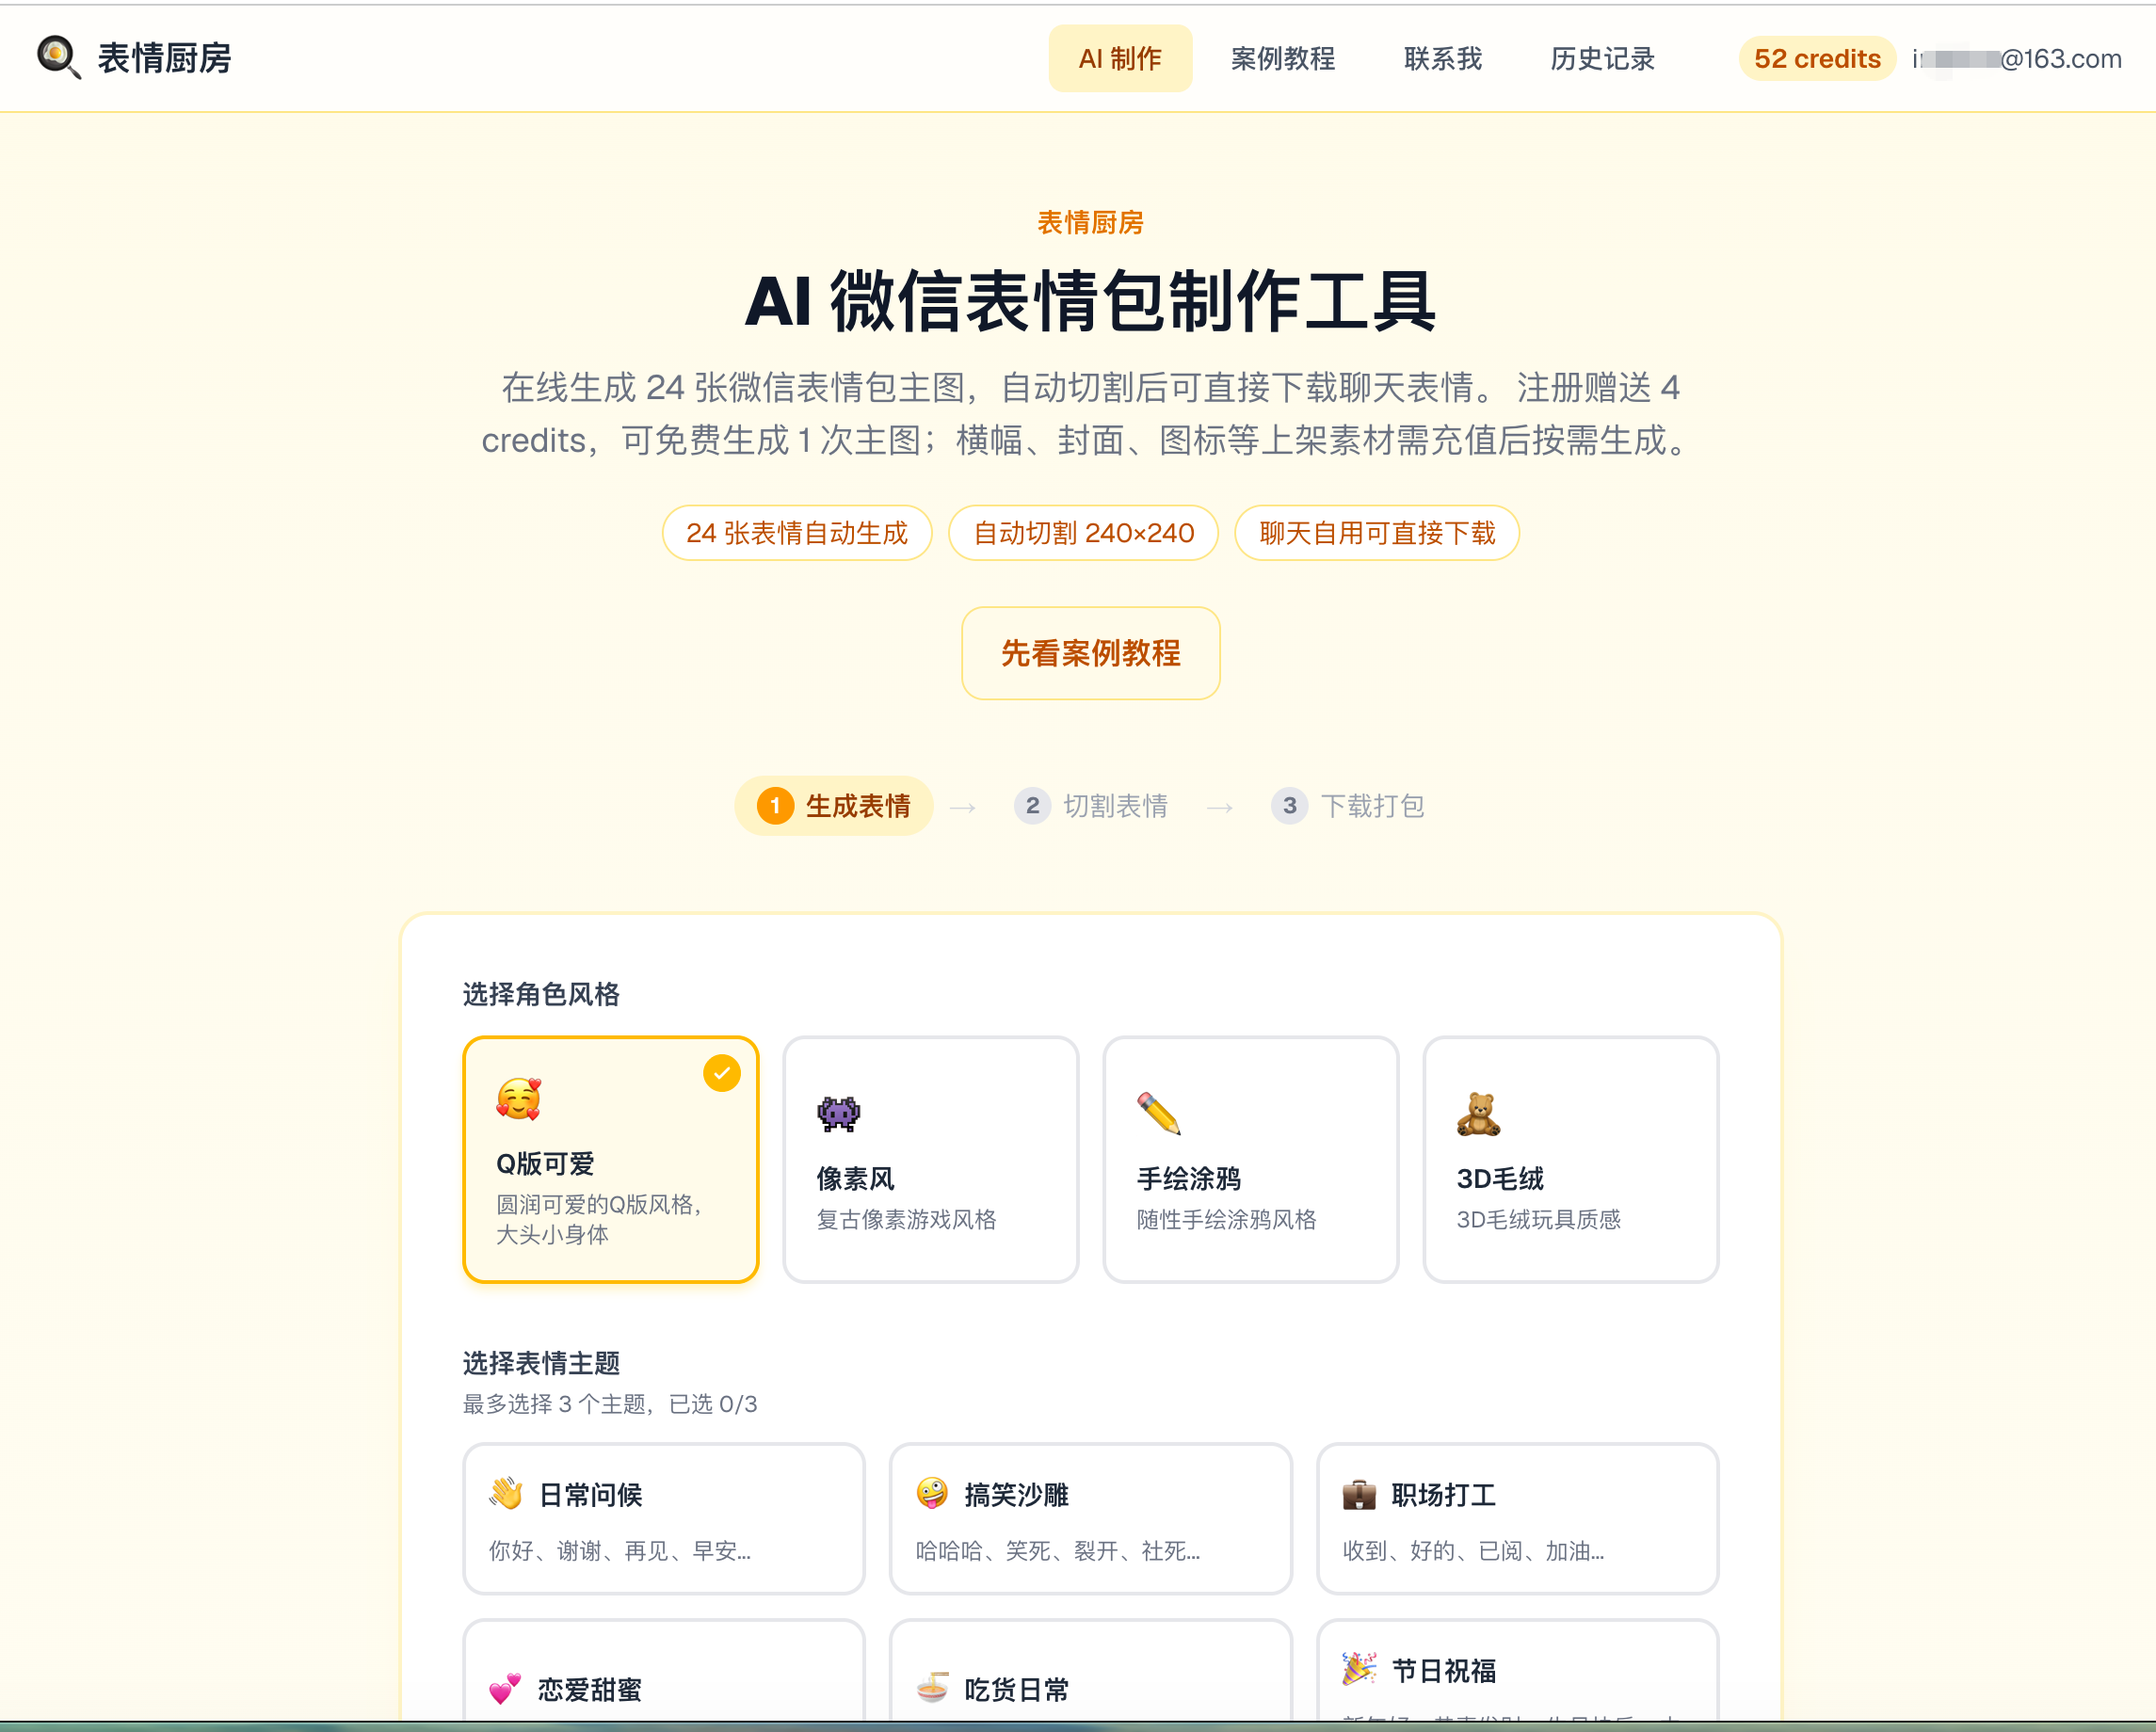Screen dimensions: 2156x1732
Task: Click the 52 credits badge
Action: tap(1817, 58)
